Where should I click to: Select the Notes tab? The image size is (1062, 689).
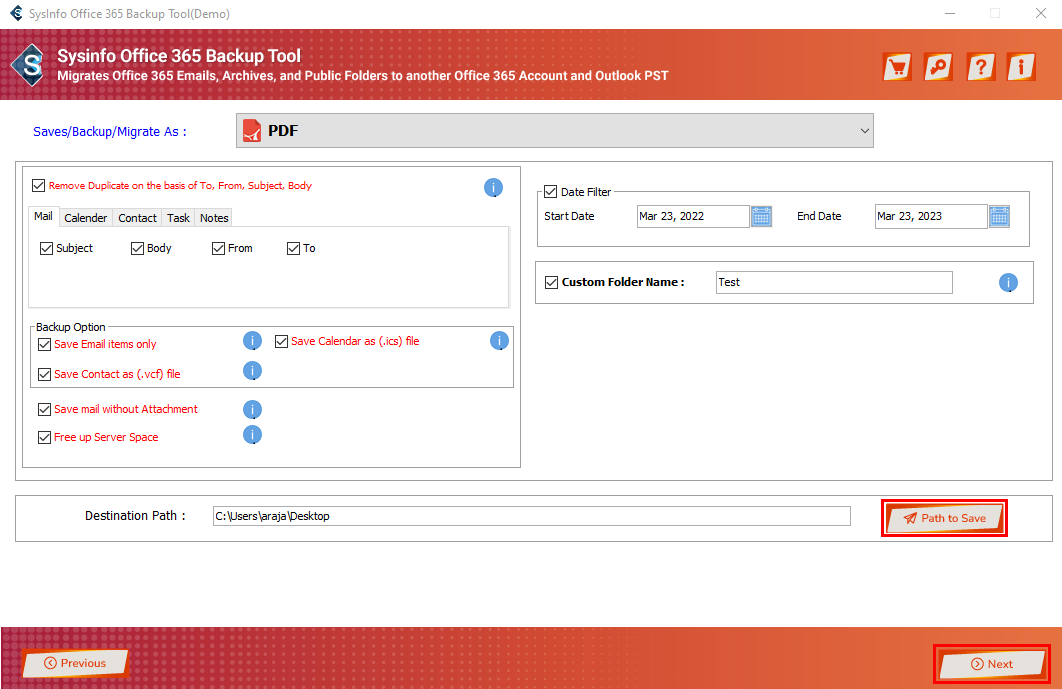[214, 218]
